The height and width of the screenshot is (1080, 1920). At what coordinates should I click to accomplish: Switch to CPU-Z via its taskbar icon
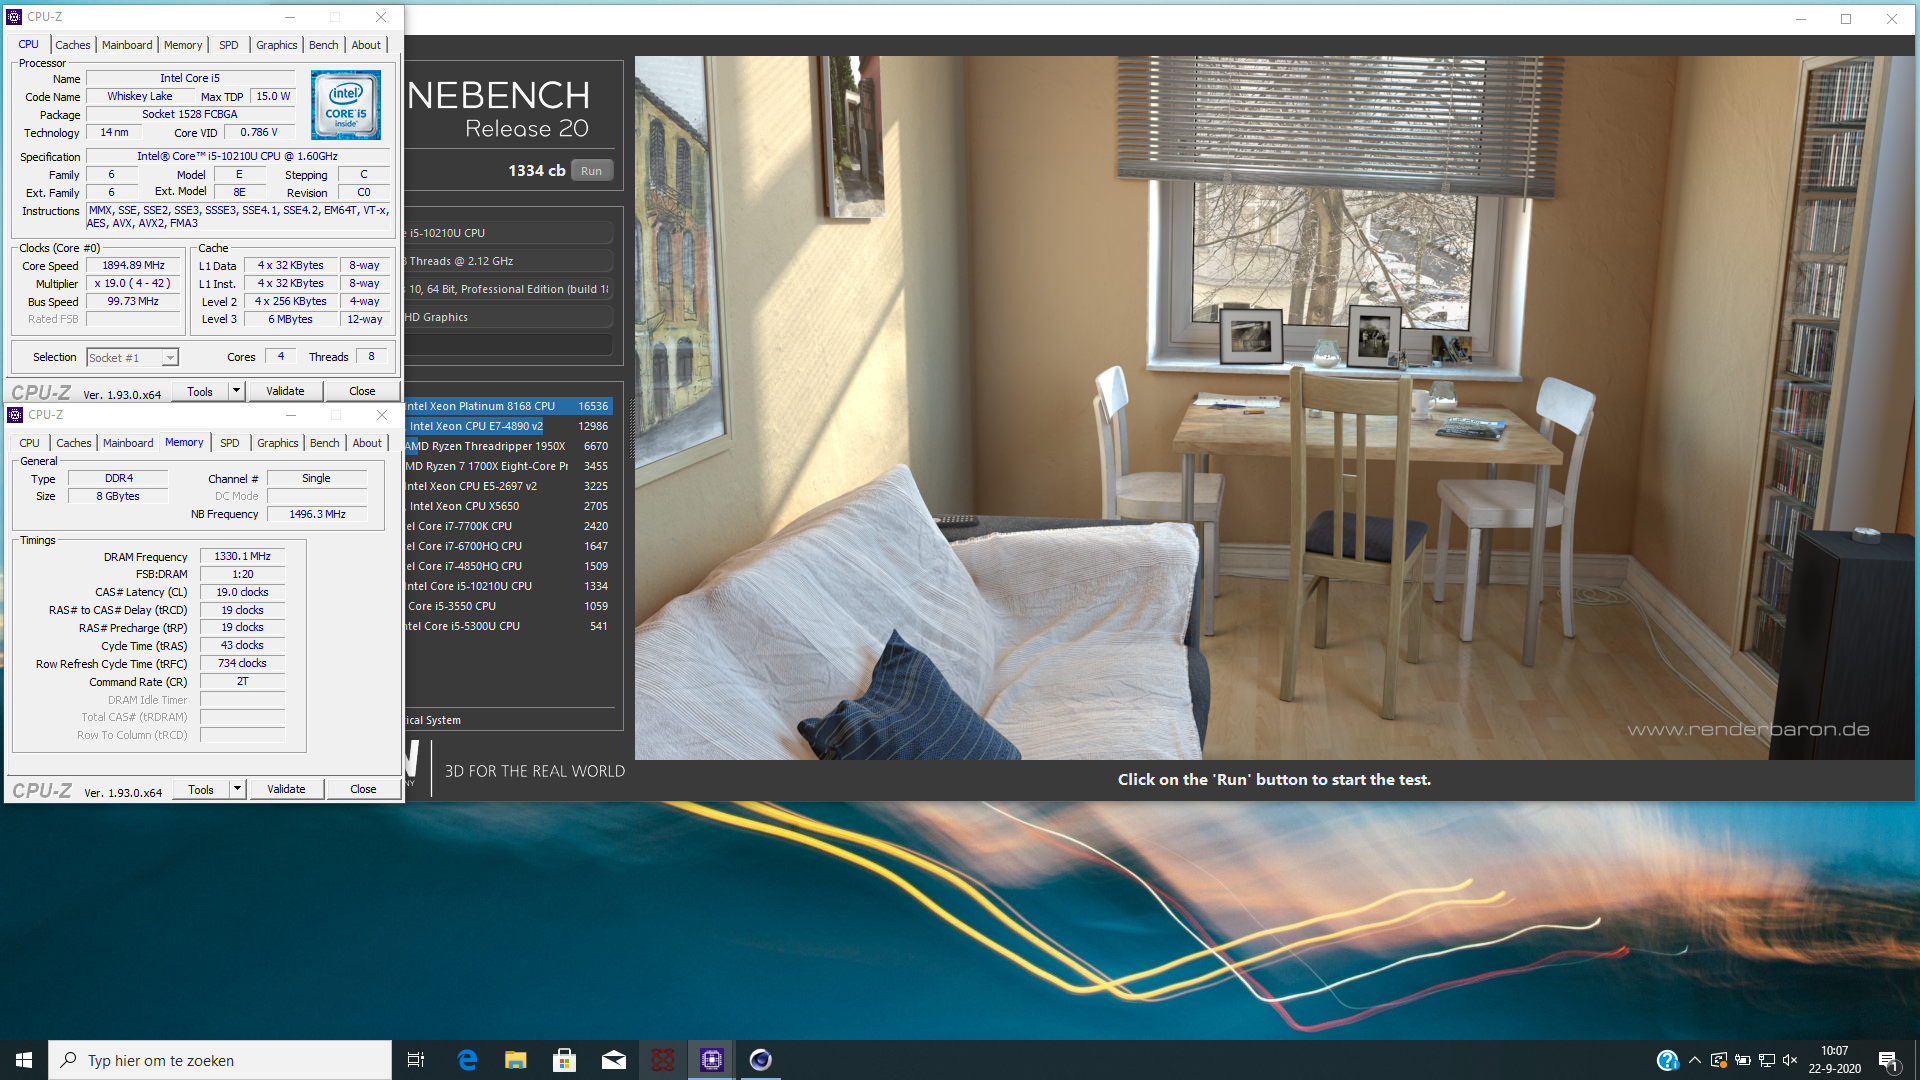[712, 1060]
